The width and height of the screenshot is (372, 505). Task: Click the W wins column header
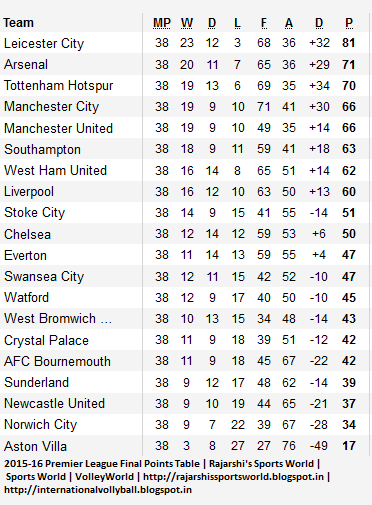pyautogui.click(x=187, y=23)
